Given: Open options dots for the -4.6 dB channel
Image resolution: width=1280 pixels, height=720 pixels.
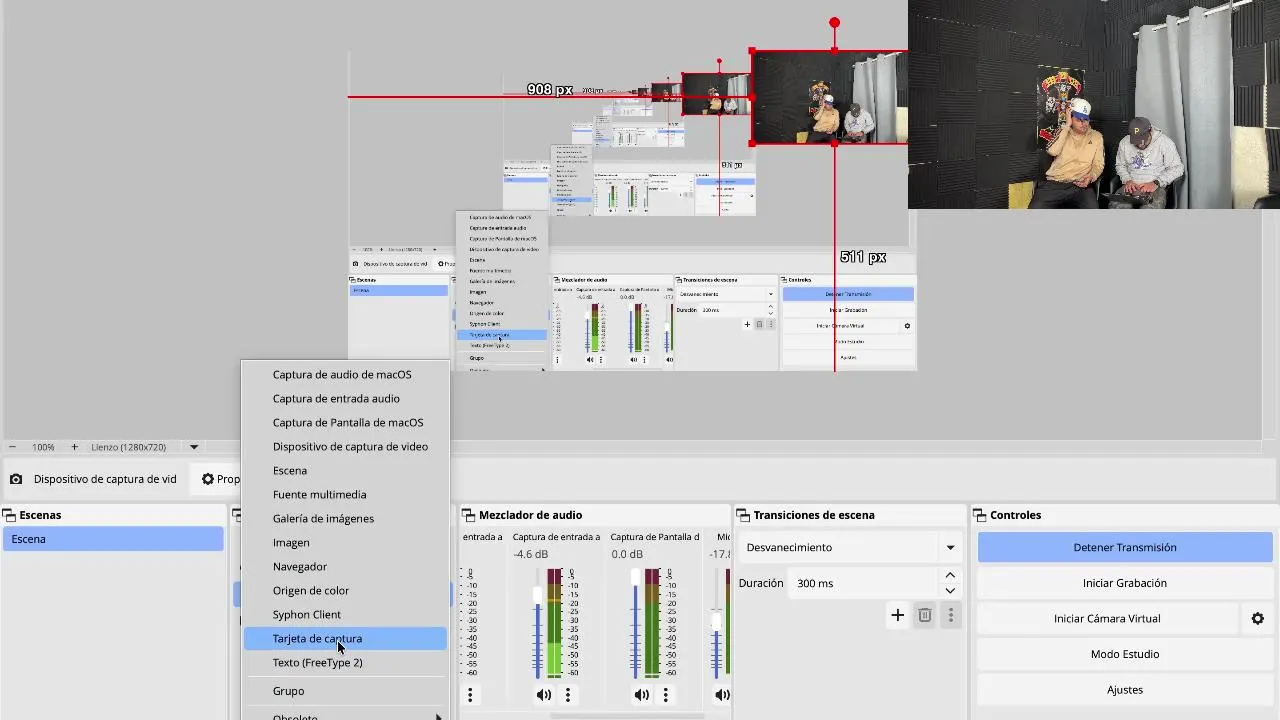Looking at the screenshot, I should coord(568,694).
